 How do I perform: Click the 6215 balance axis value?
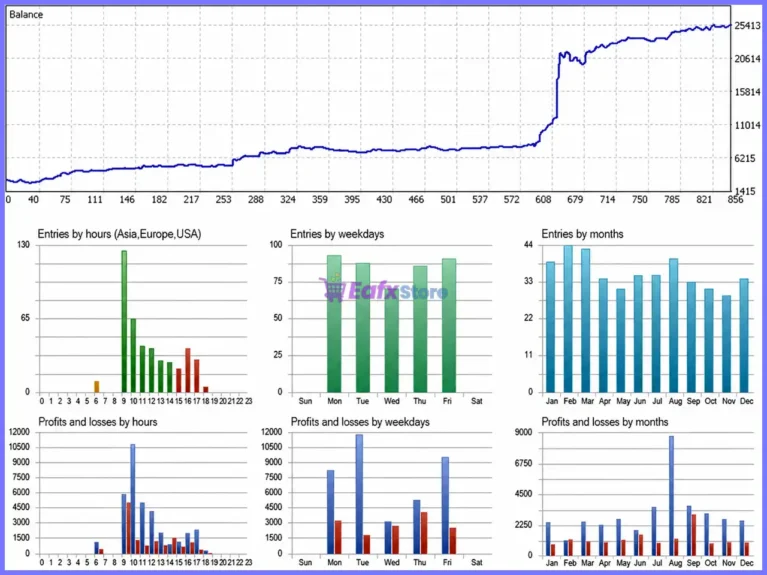pyautogui.click(x=747, y=158)
